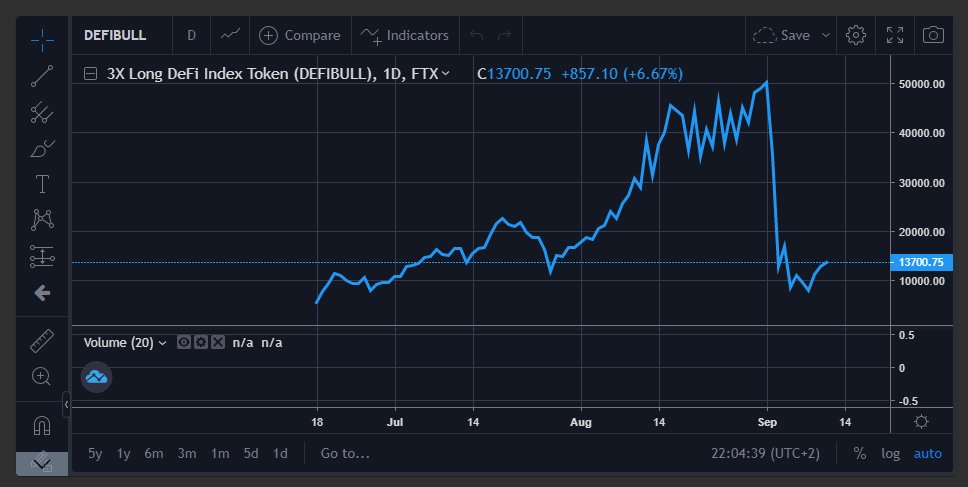Save the chart layout
This screenshot has width=968, height=487.
pos(782,35)
